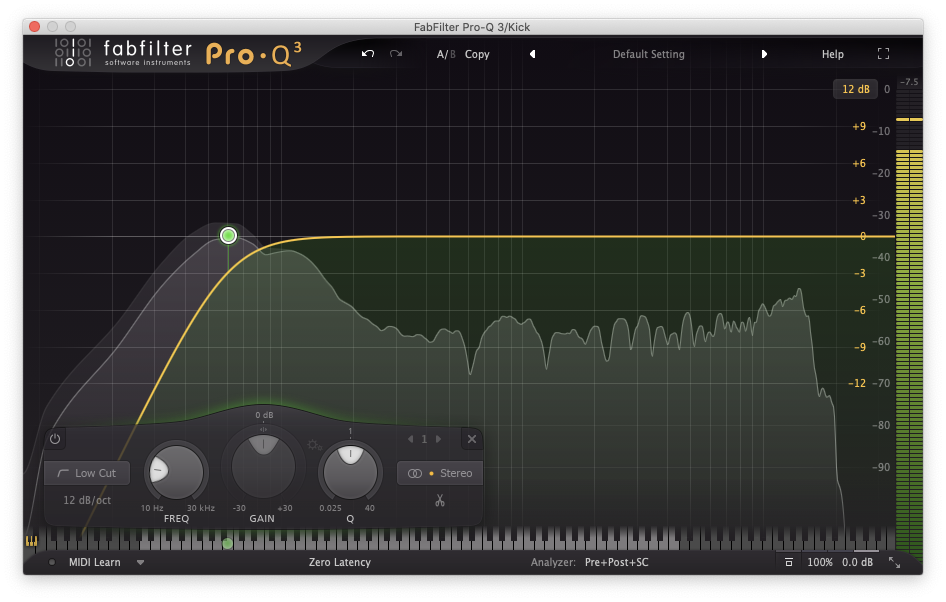Screen dimensions: 946x602
Task: Select next band arrow in band panel
Action: [x=439, y=439]
